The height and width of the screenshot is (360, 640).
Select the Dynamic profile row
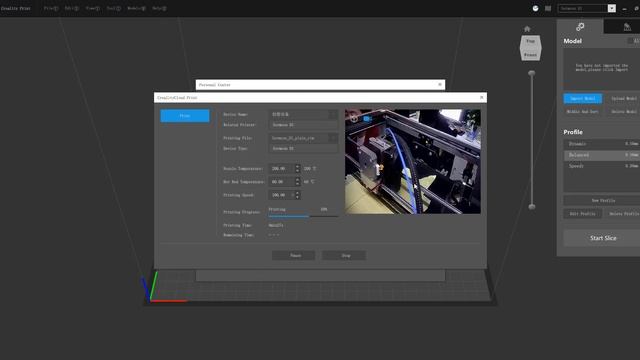click(x=602, y=144)
